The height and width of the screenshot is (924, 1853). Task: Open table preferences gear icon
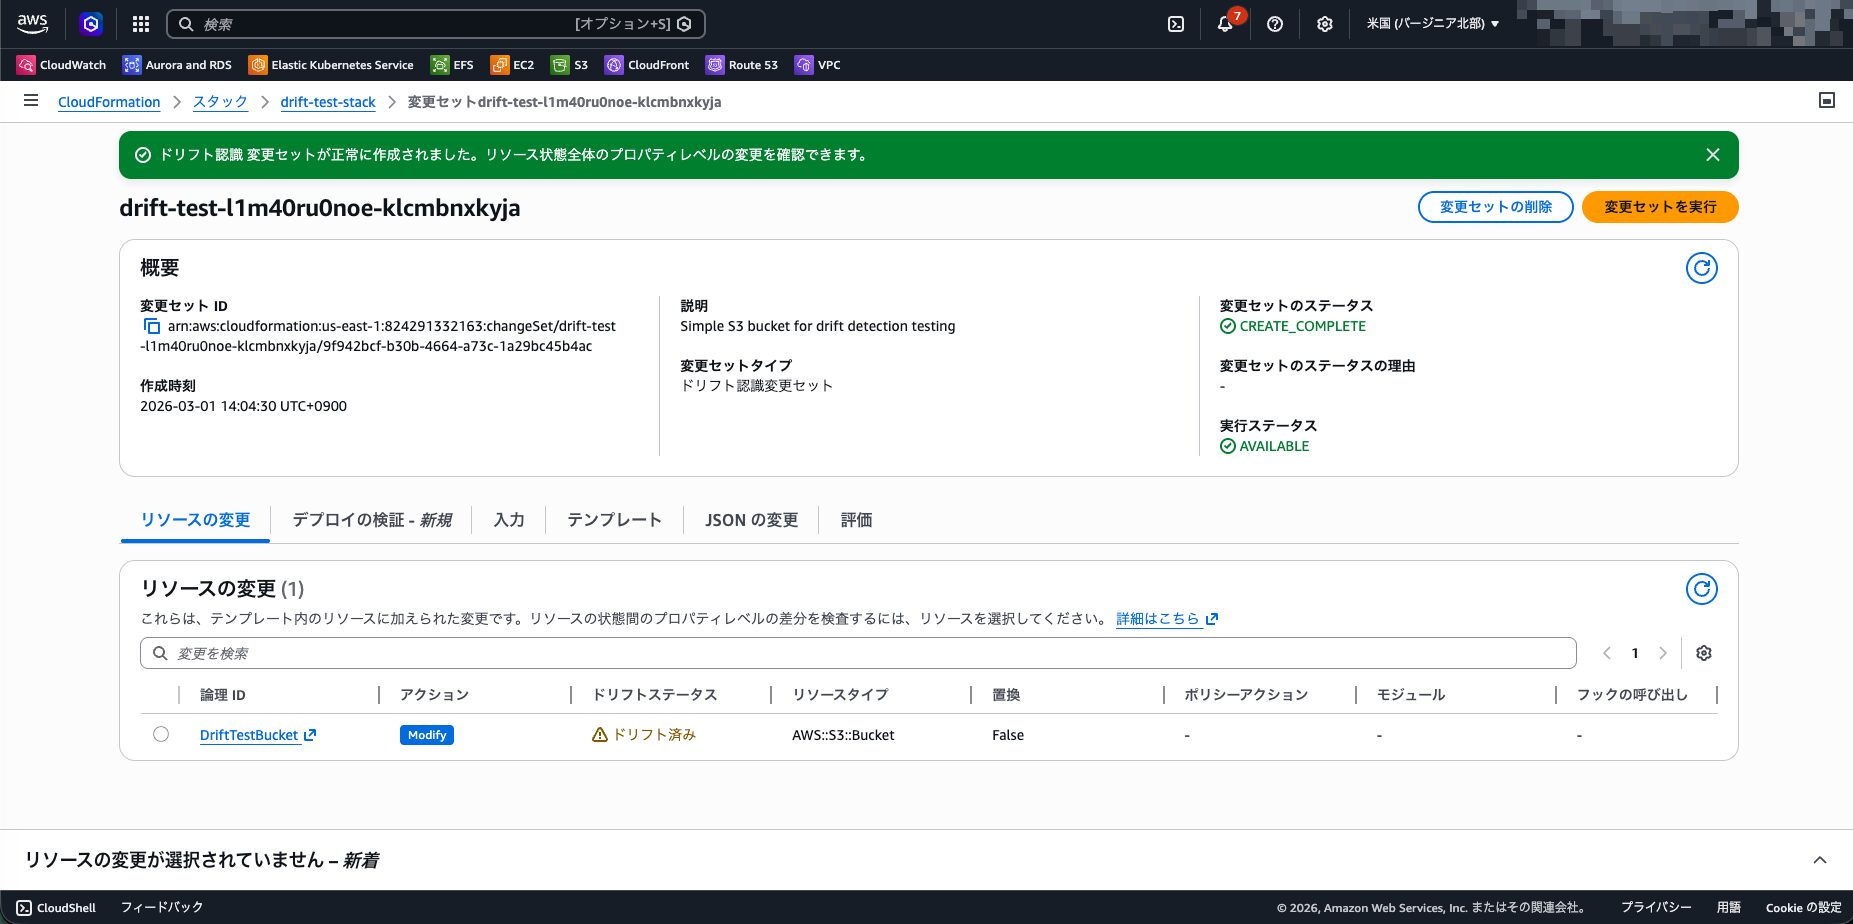click(1704, 653)
